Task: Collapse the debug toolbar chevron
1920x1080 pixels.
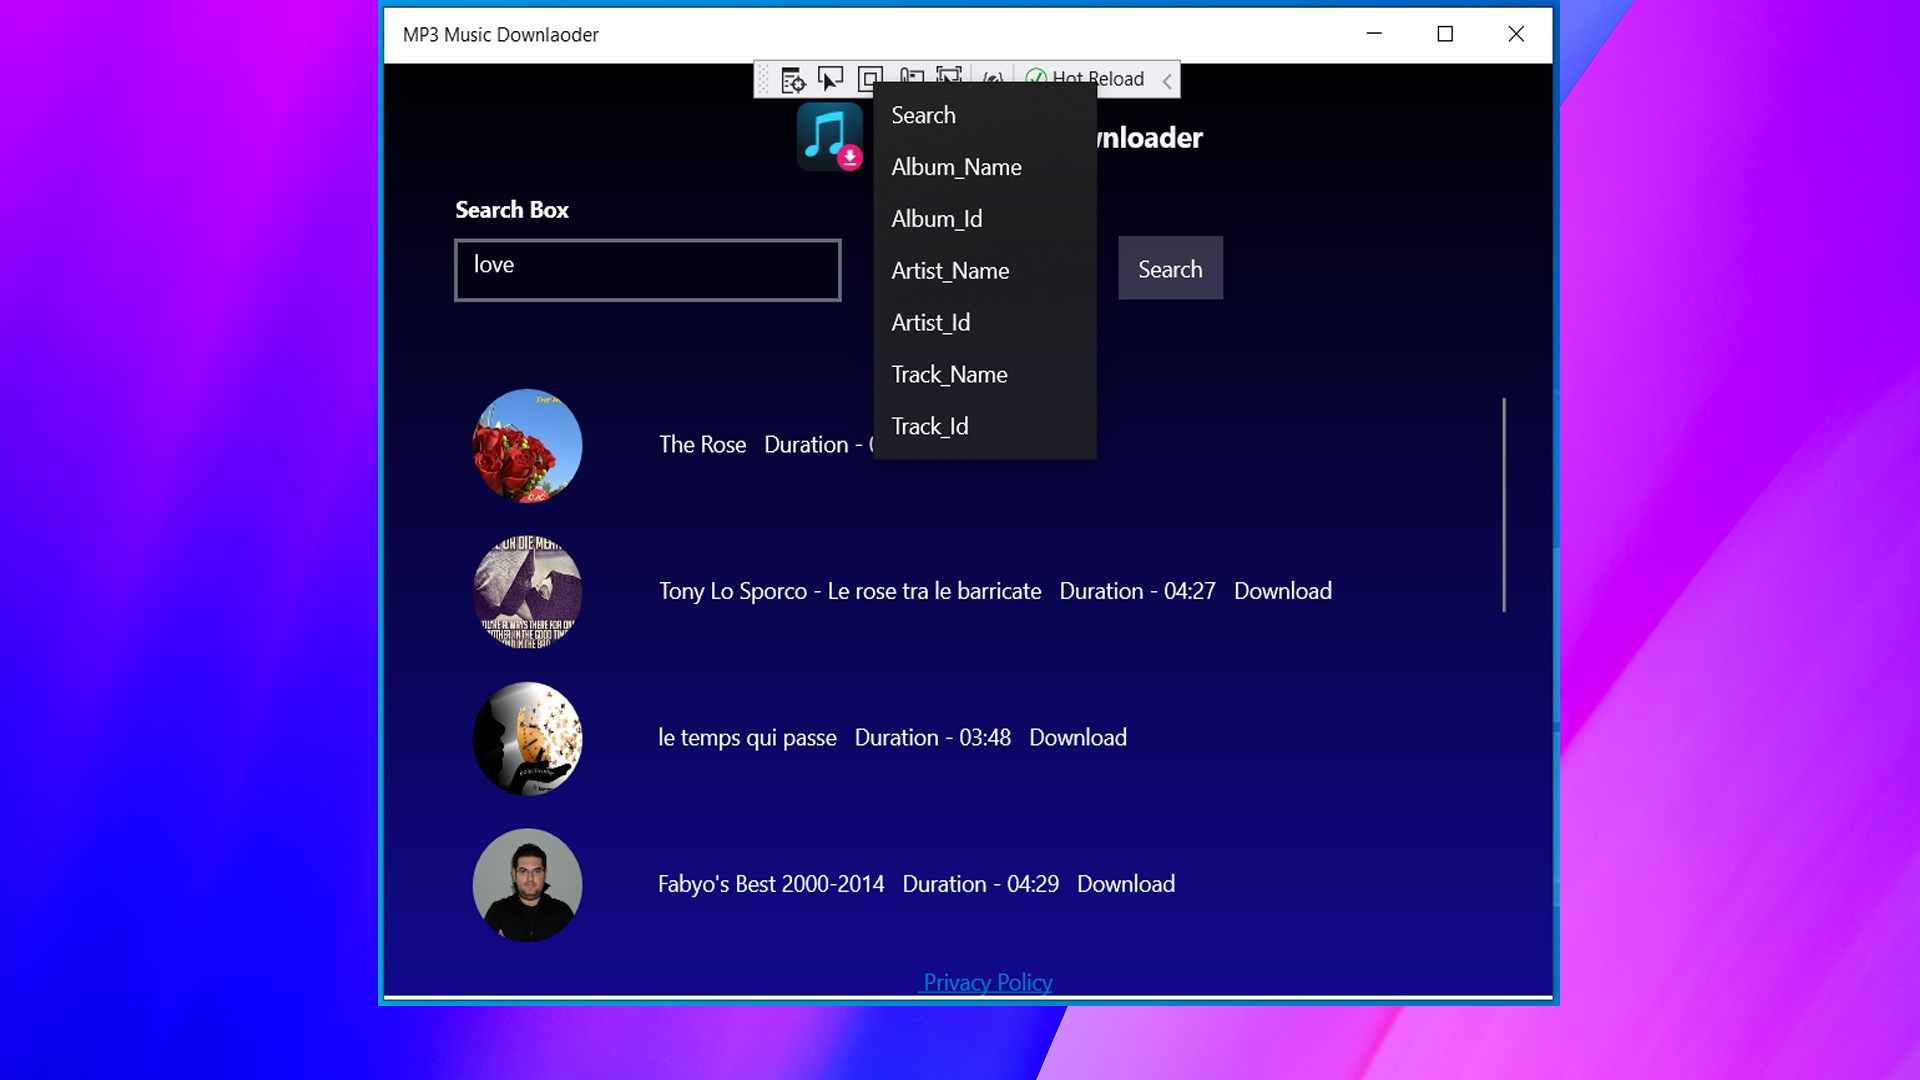Action: 1166,80
